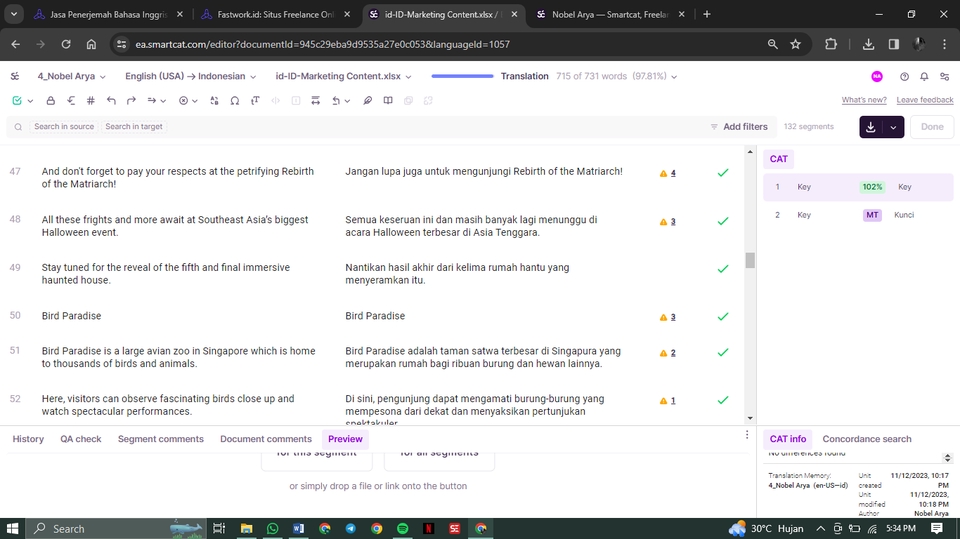Open editor settings sliders icon

(945, 77)
